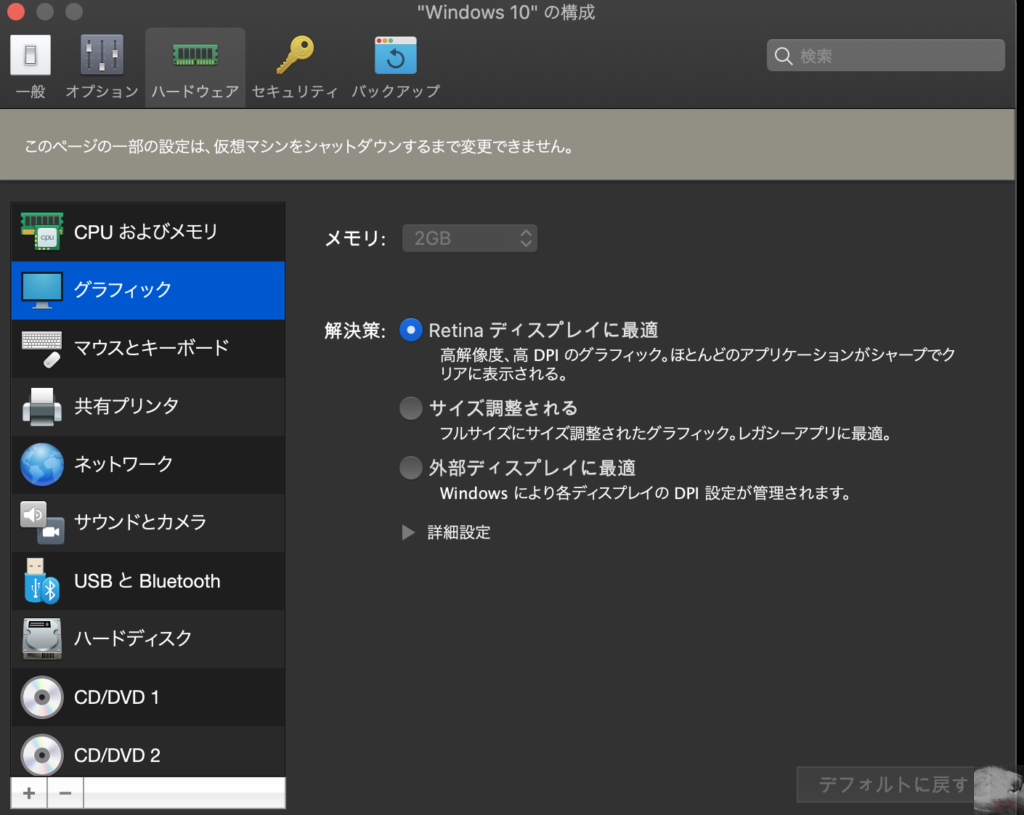Viewport: 1024px width, 815px height.
Task: Click the マウスとキーボード keyboard icon
Action: 42,348
